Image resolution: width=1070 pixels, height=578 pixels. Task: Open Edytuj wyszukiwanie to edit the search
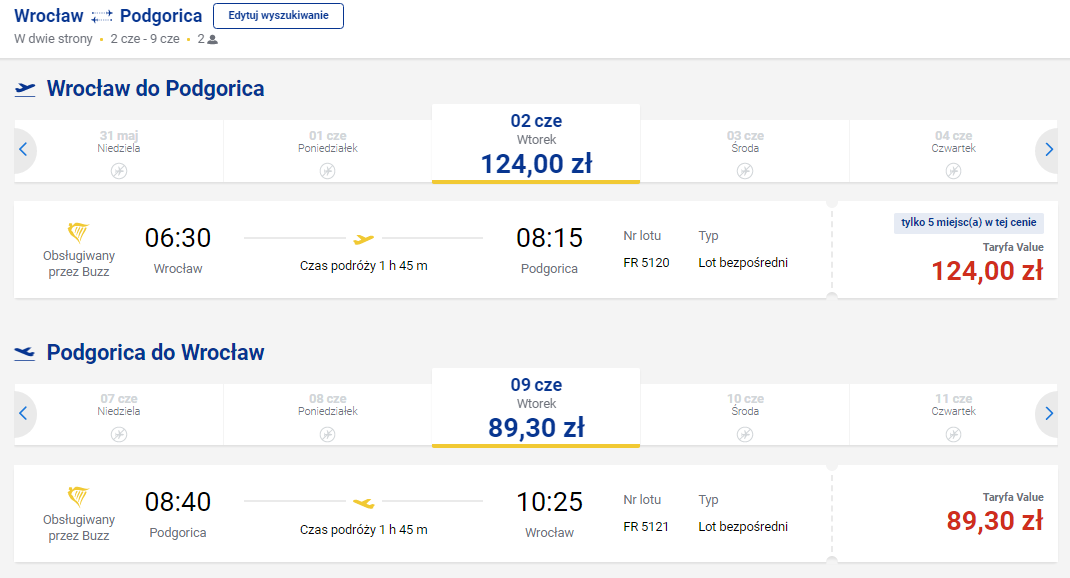(278, 16)
